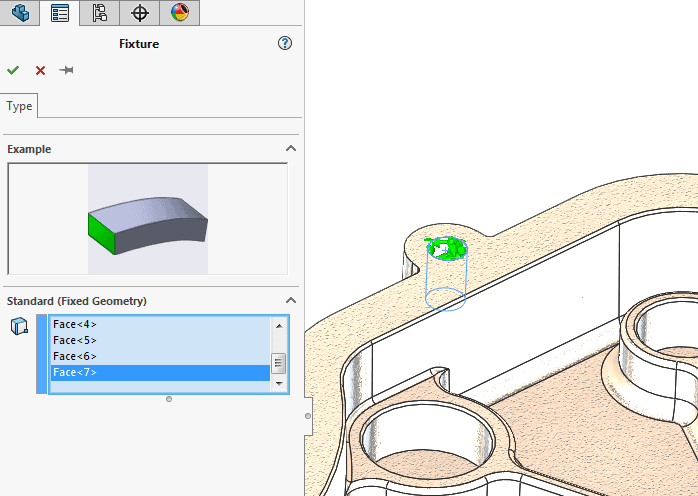Screen dimensions: 698x496
Task: Collapse the Example section
Action: click(x=291, y=149)
